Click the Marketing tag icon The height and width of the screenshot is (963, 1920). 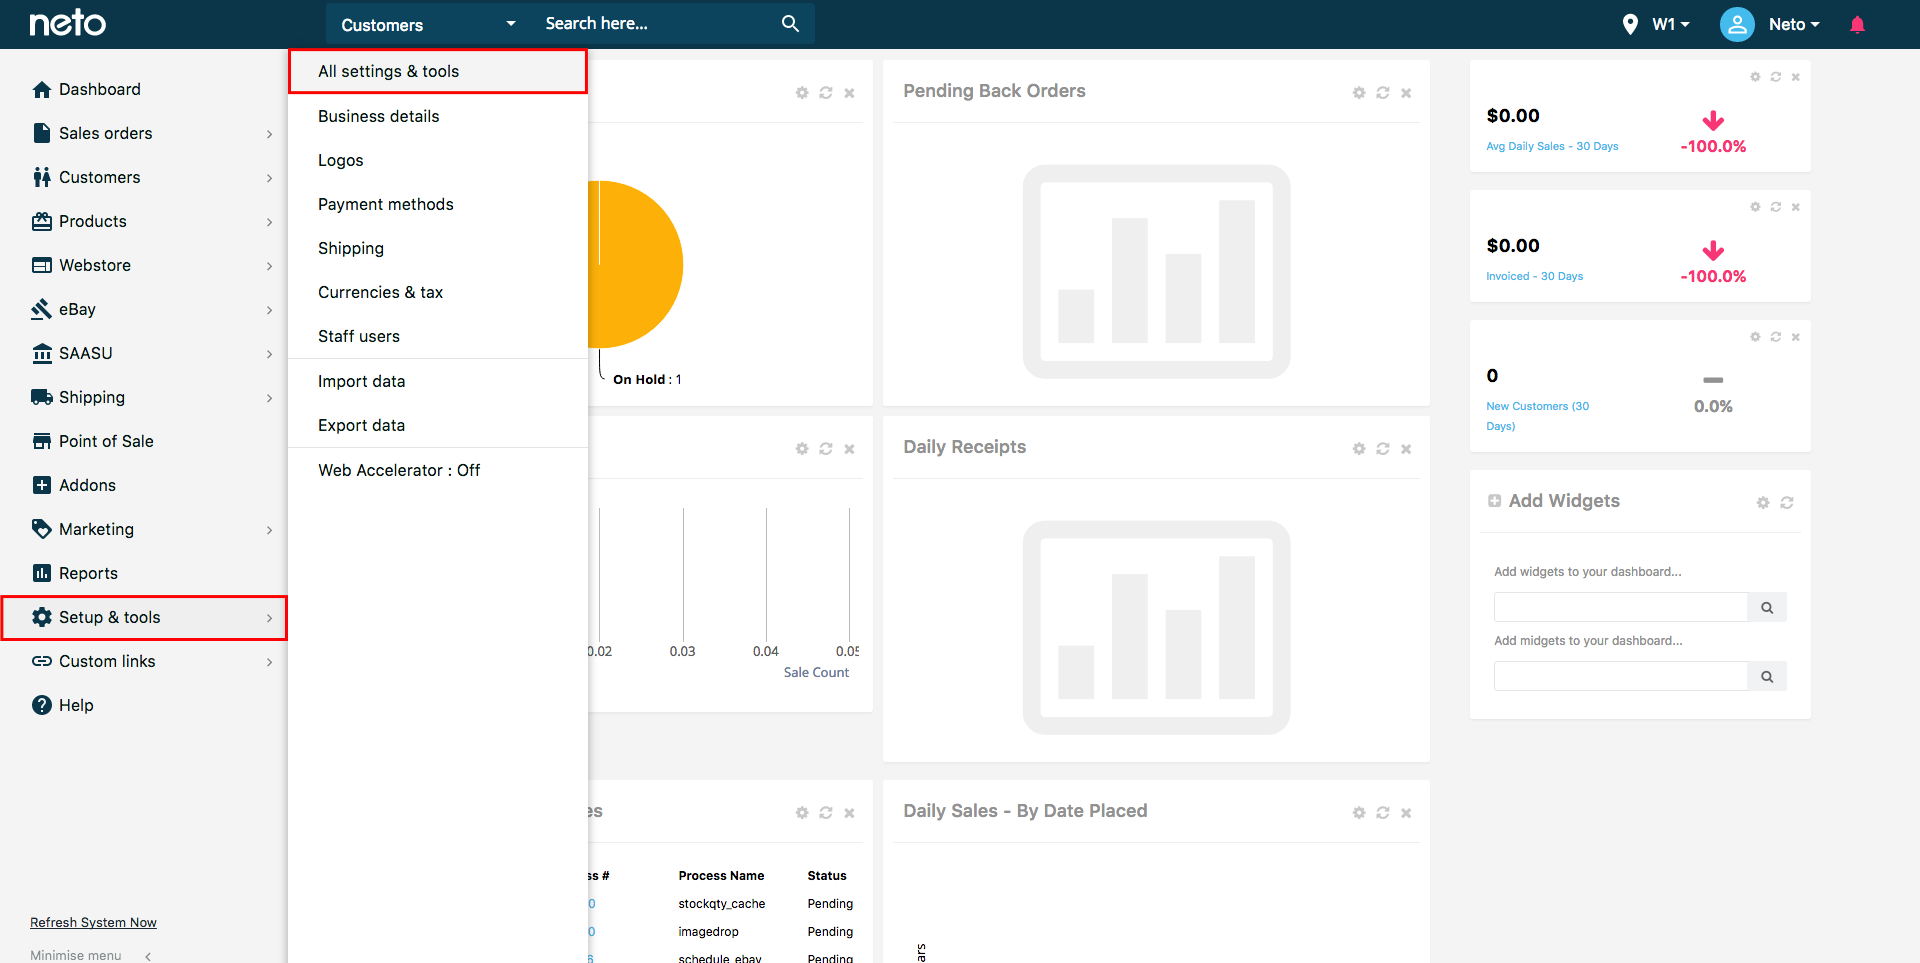point(42,529)
